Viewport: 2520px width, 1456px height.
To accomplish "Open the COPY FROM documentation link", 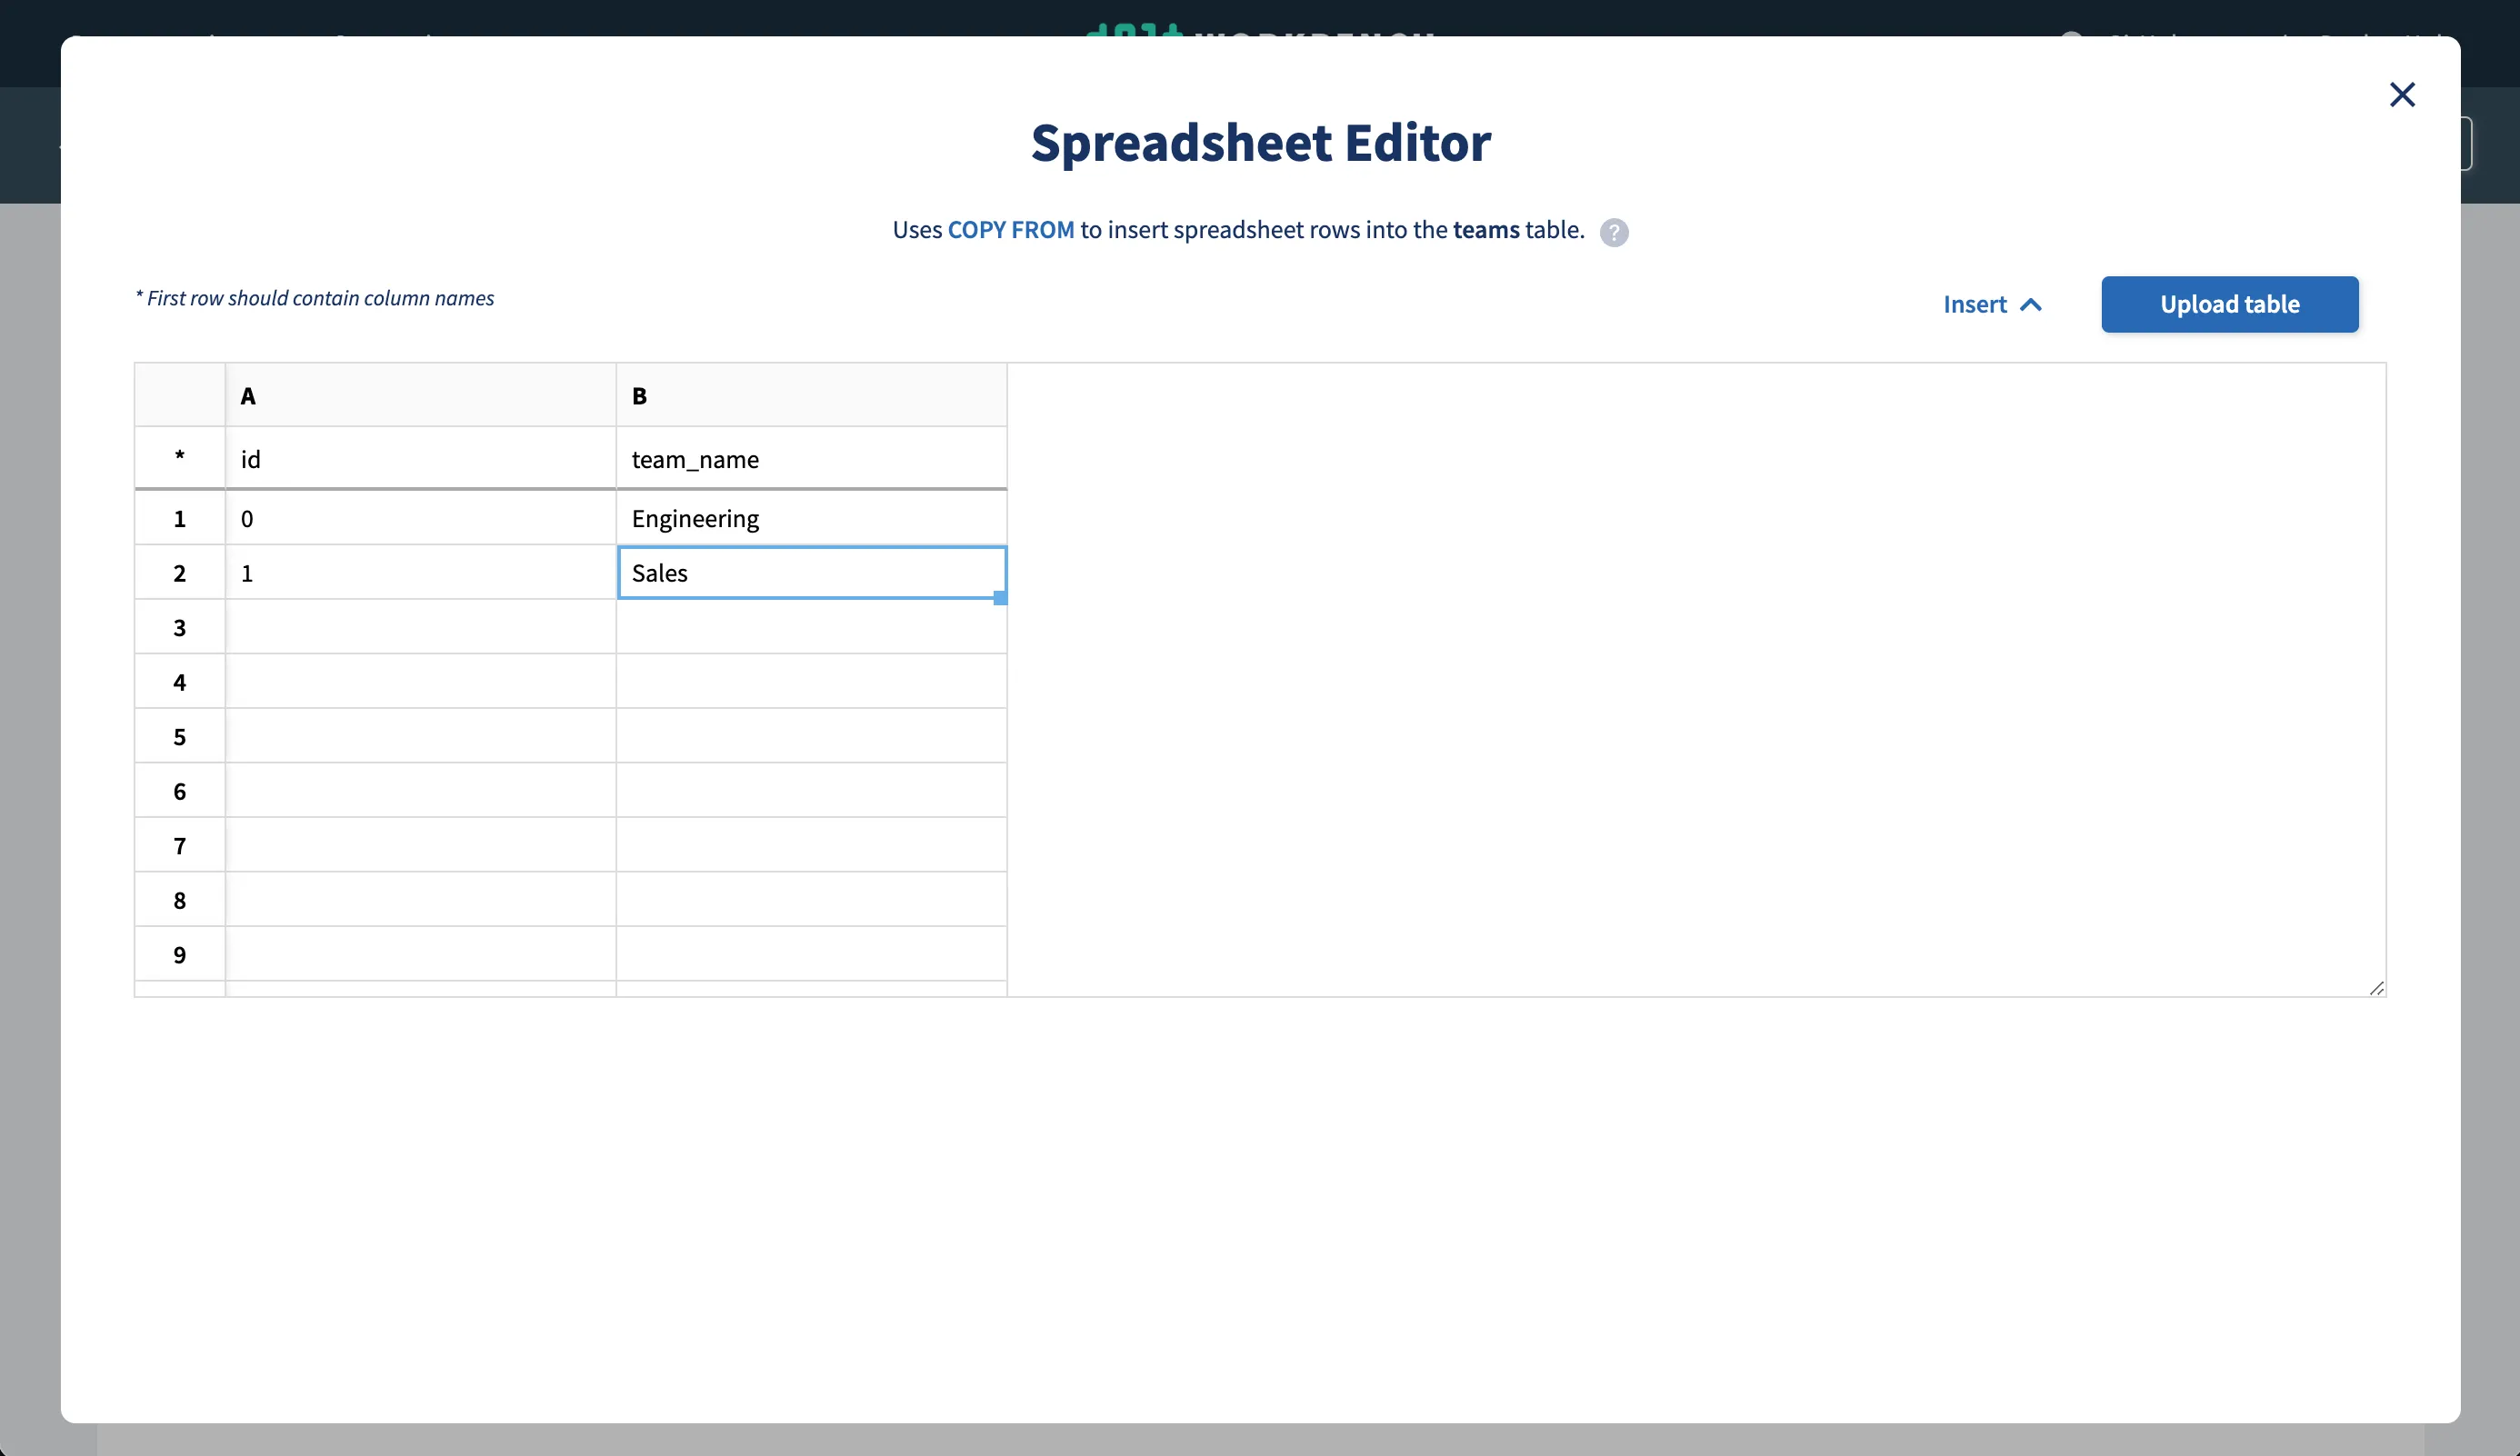I will tap(1010, 229).
